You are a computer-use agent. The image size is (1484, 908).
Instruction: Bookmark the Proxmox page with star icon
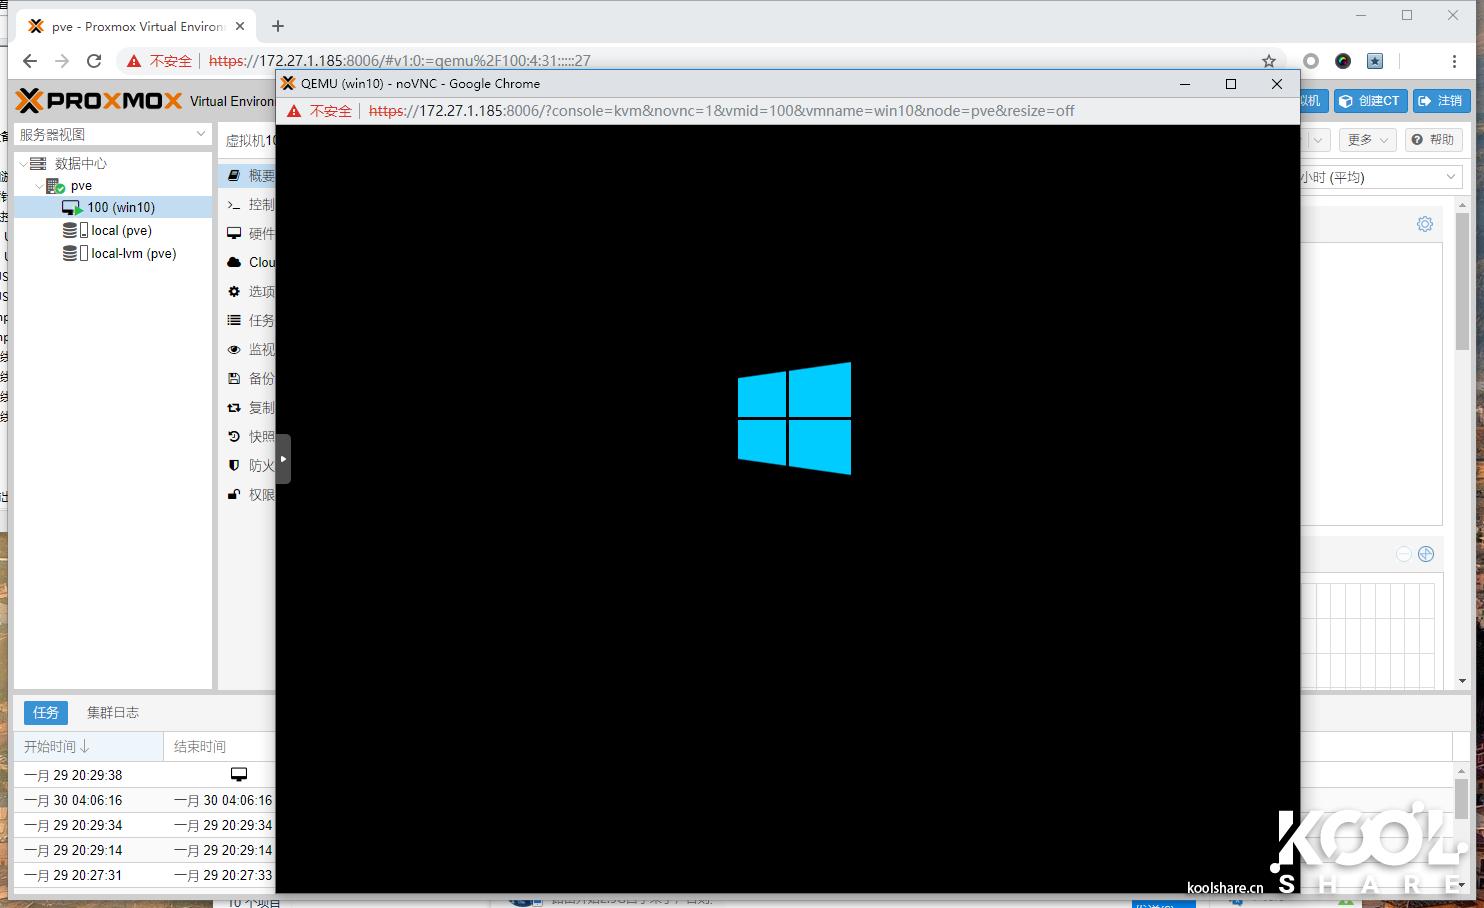[1269, 61]
